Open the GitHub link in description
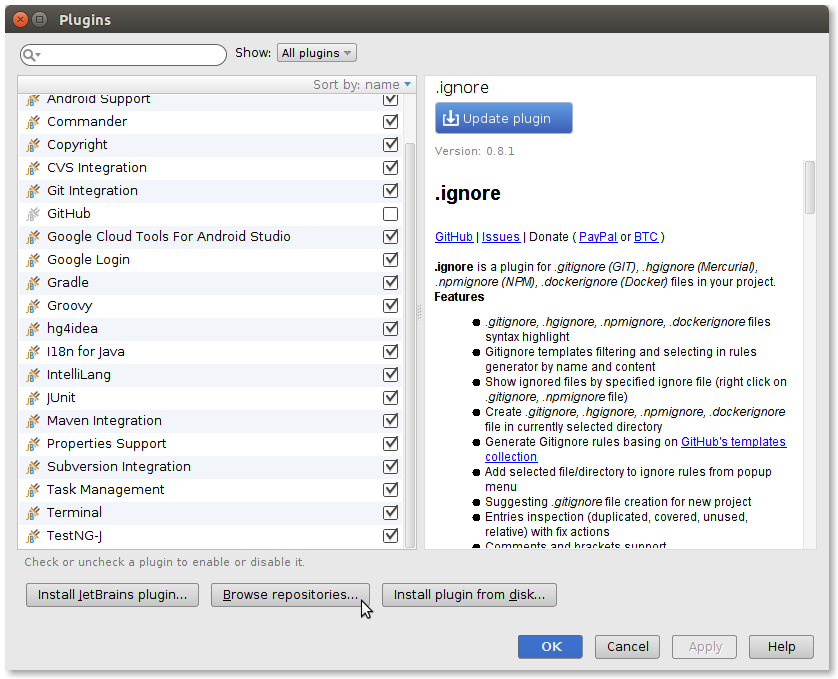Screen dimensions: 838x679 pyautogui.click(x=454, y=237)
